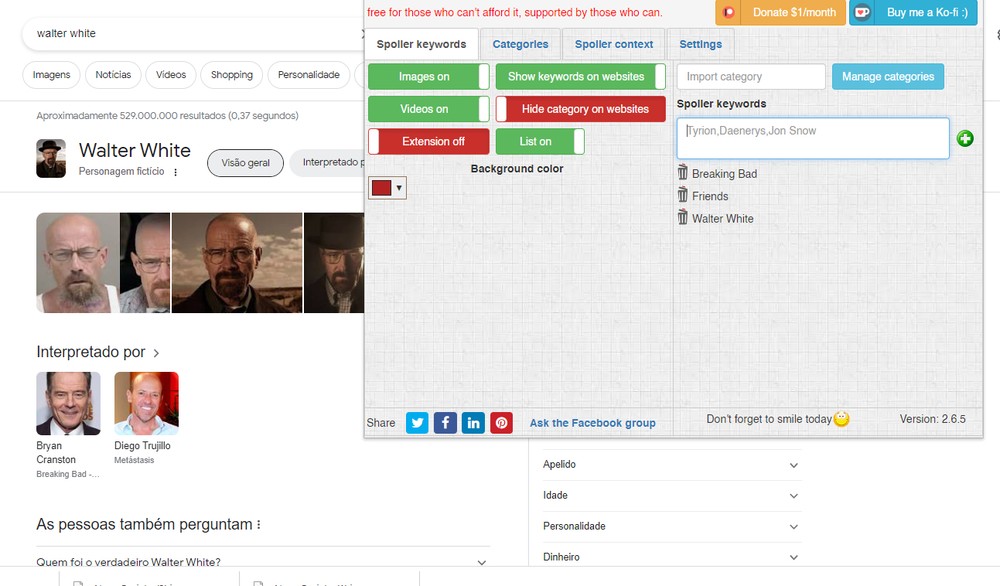The image size is (1000, 586).
Task: Open Ask the Facebook group link
Action: pyautogui.click(x=592, y=423)
